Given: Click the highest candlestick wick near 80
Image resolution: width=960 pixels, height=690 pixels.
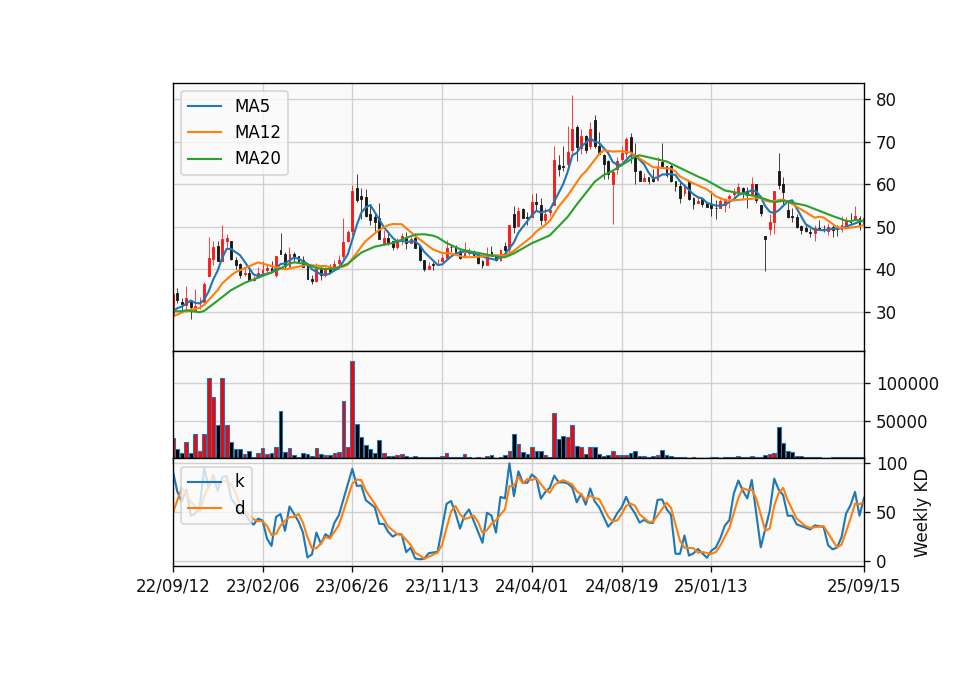Looking at the screenshot, I should click(572, 113).
